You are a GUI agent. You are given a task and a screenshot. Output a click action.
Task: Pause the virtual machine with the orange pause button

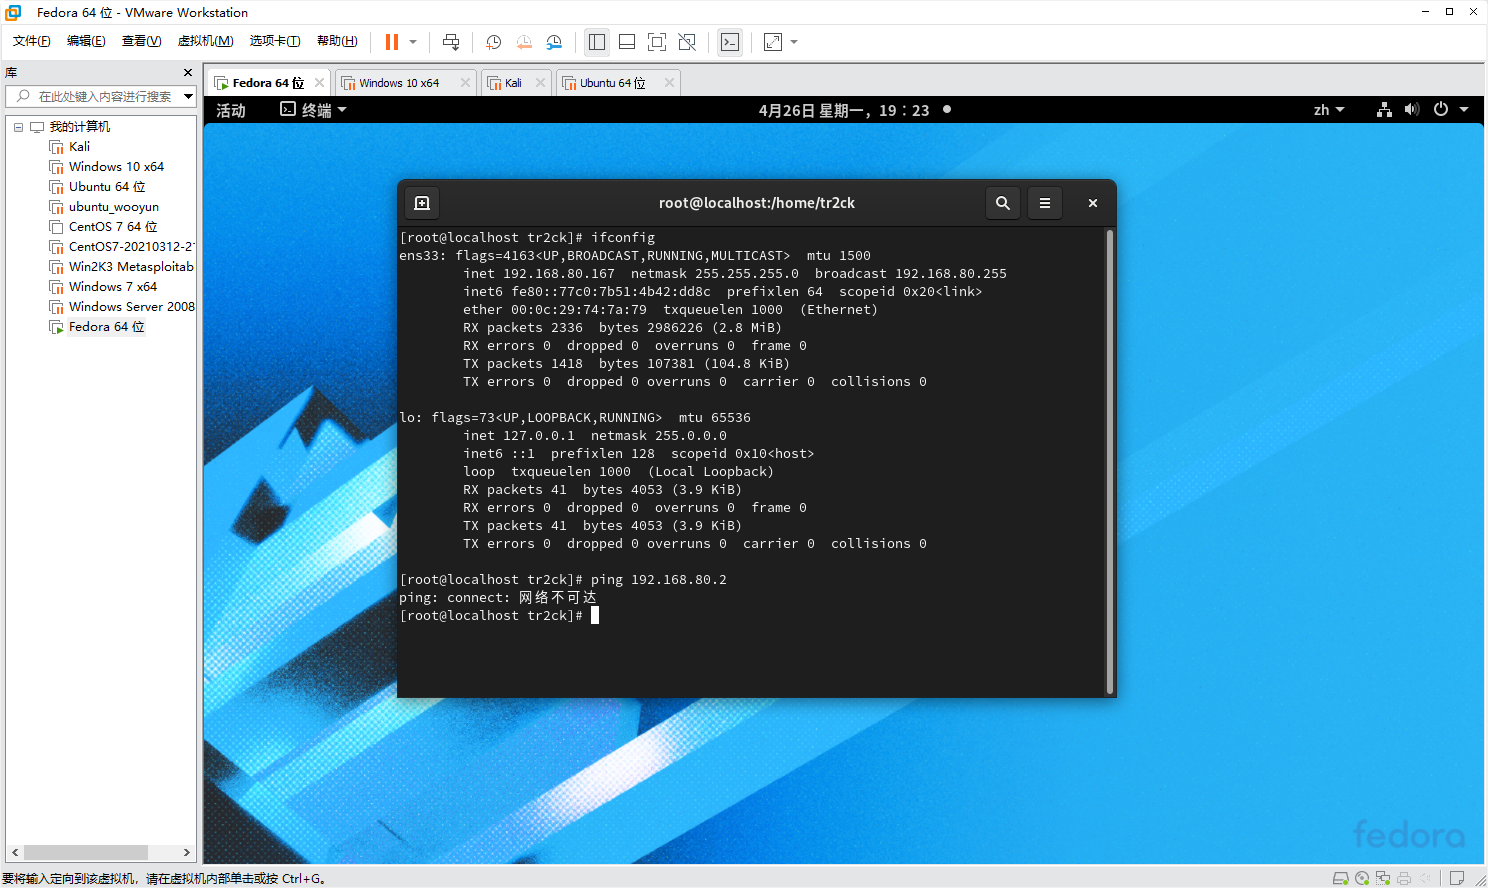coord(392,42)
